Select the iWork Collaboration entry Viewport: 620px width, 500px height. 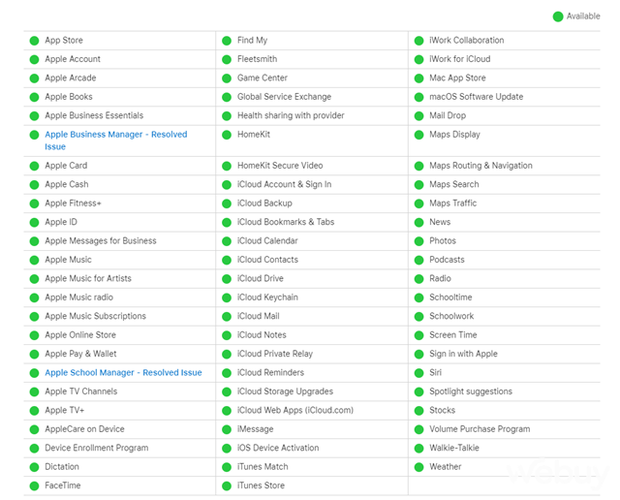tap(467, 40)
